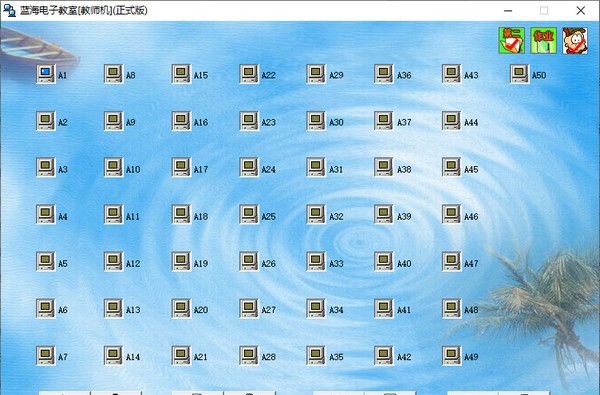The width and height of the screenshot is (600, 395).
Task: Choose student computer A23
Action: pos(249,121)
